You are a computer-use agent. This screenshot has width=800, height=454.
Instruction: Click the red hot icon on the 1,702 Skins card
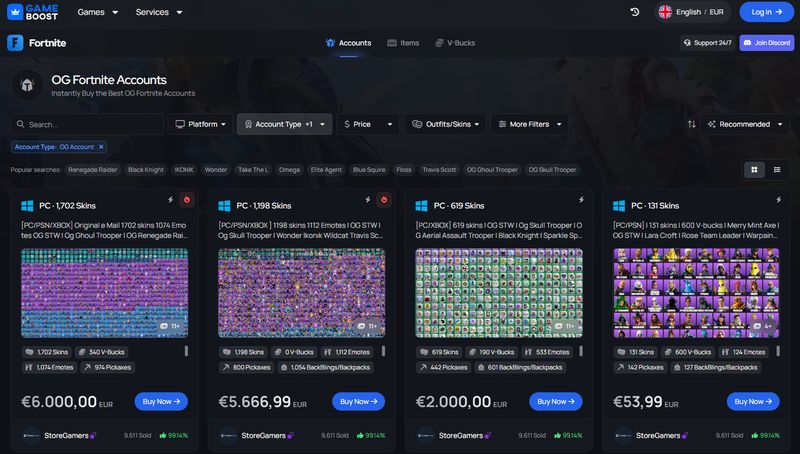pos(187,200)
